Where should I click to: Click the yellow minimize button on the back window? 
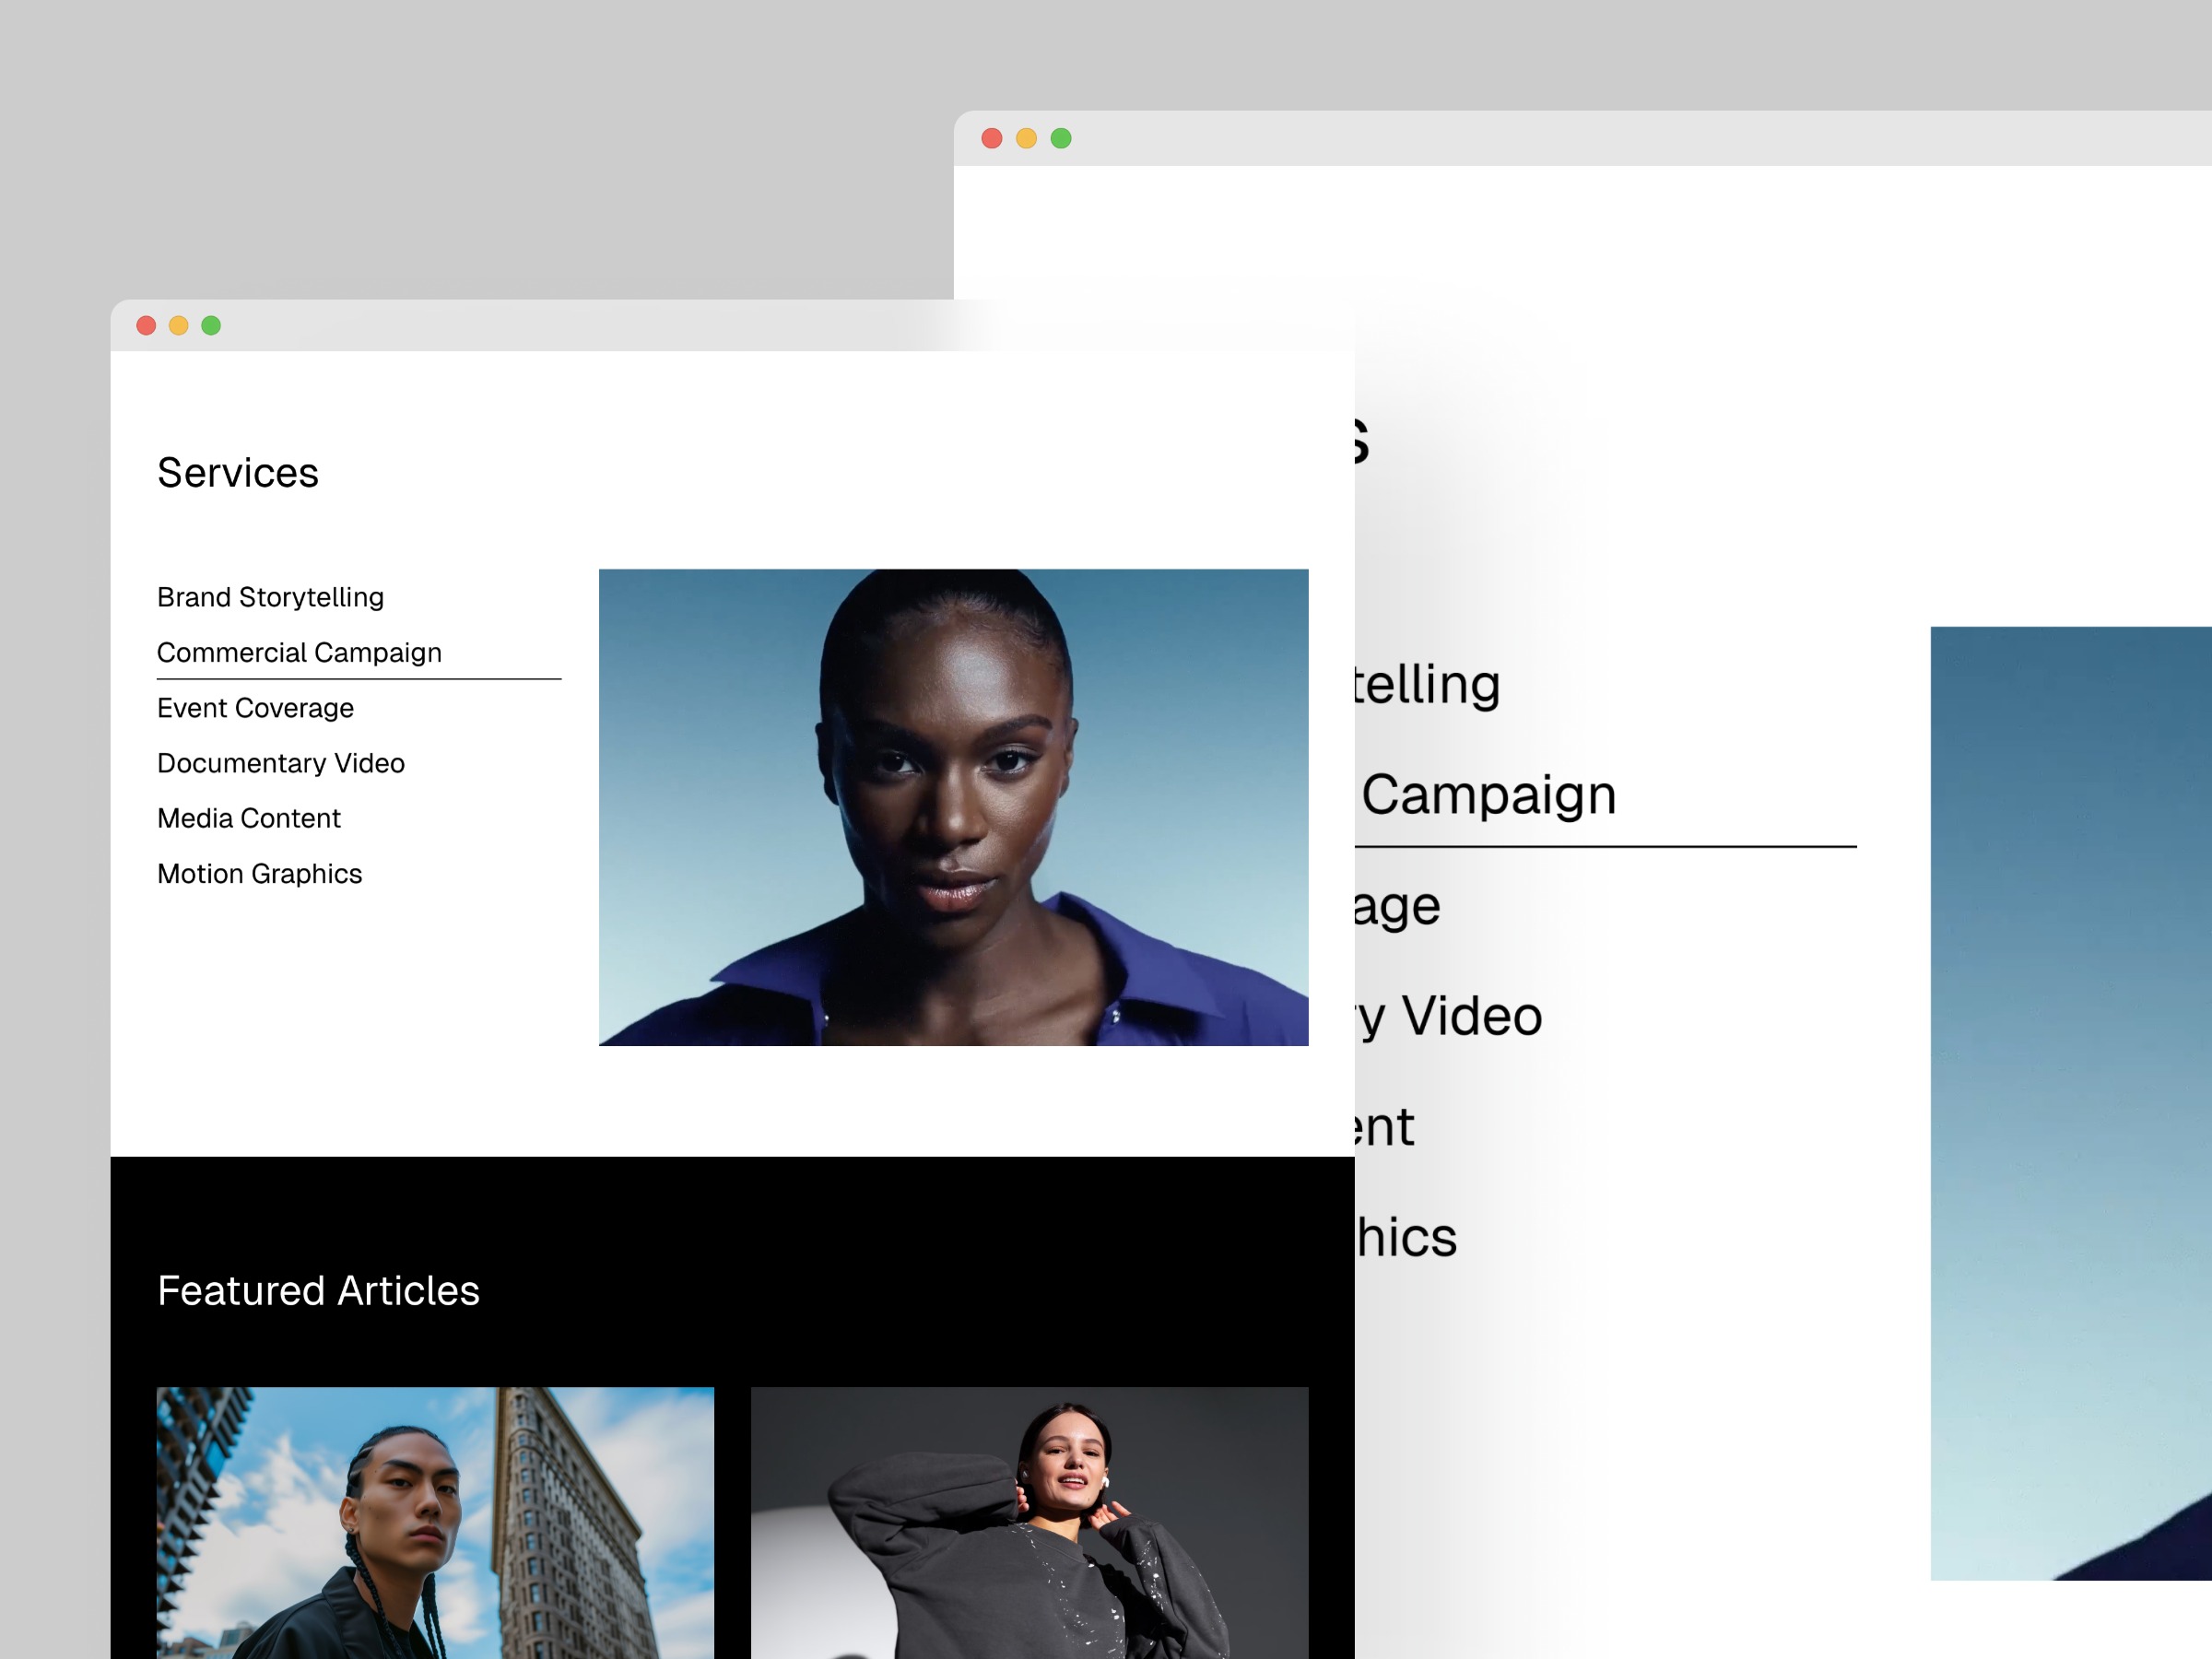1026,138
